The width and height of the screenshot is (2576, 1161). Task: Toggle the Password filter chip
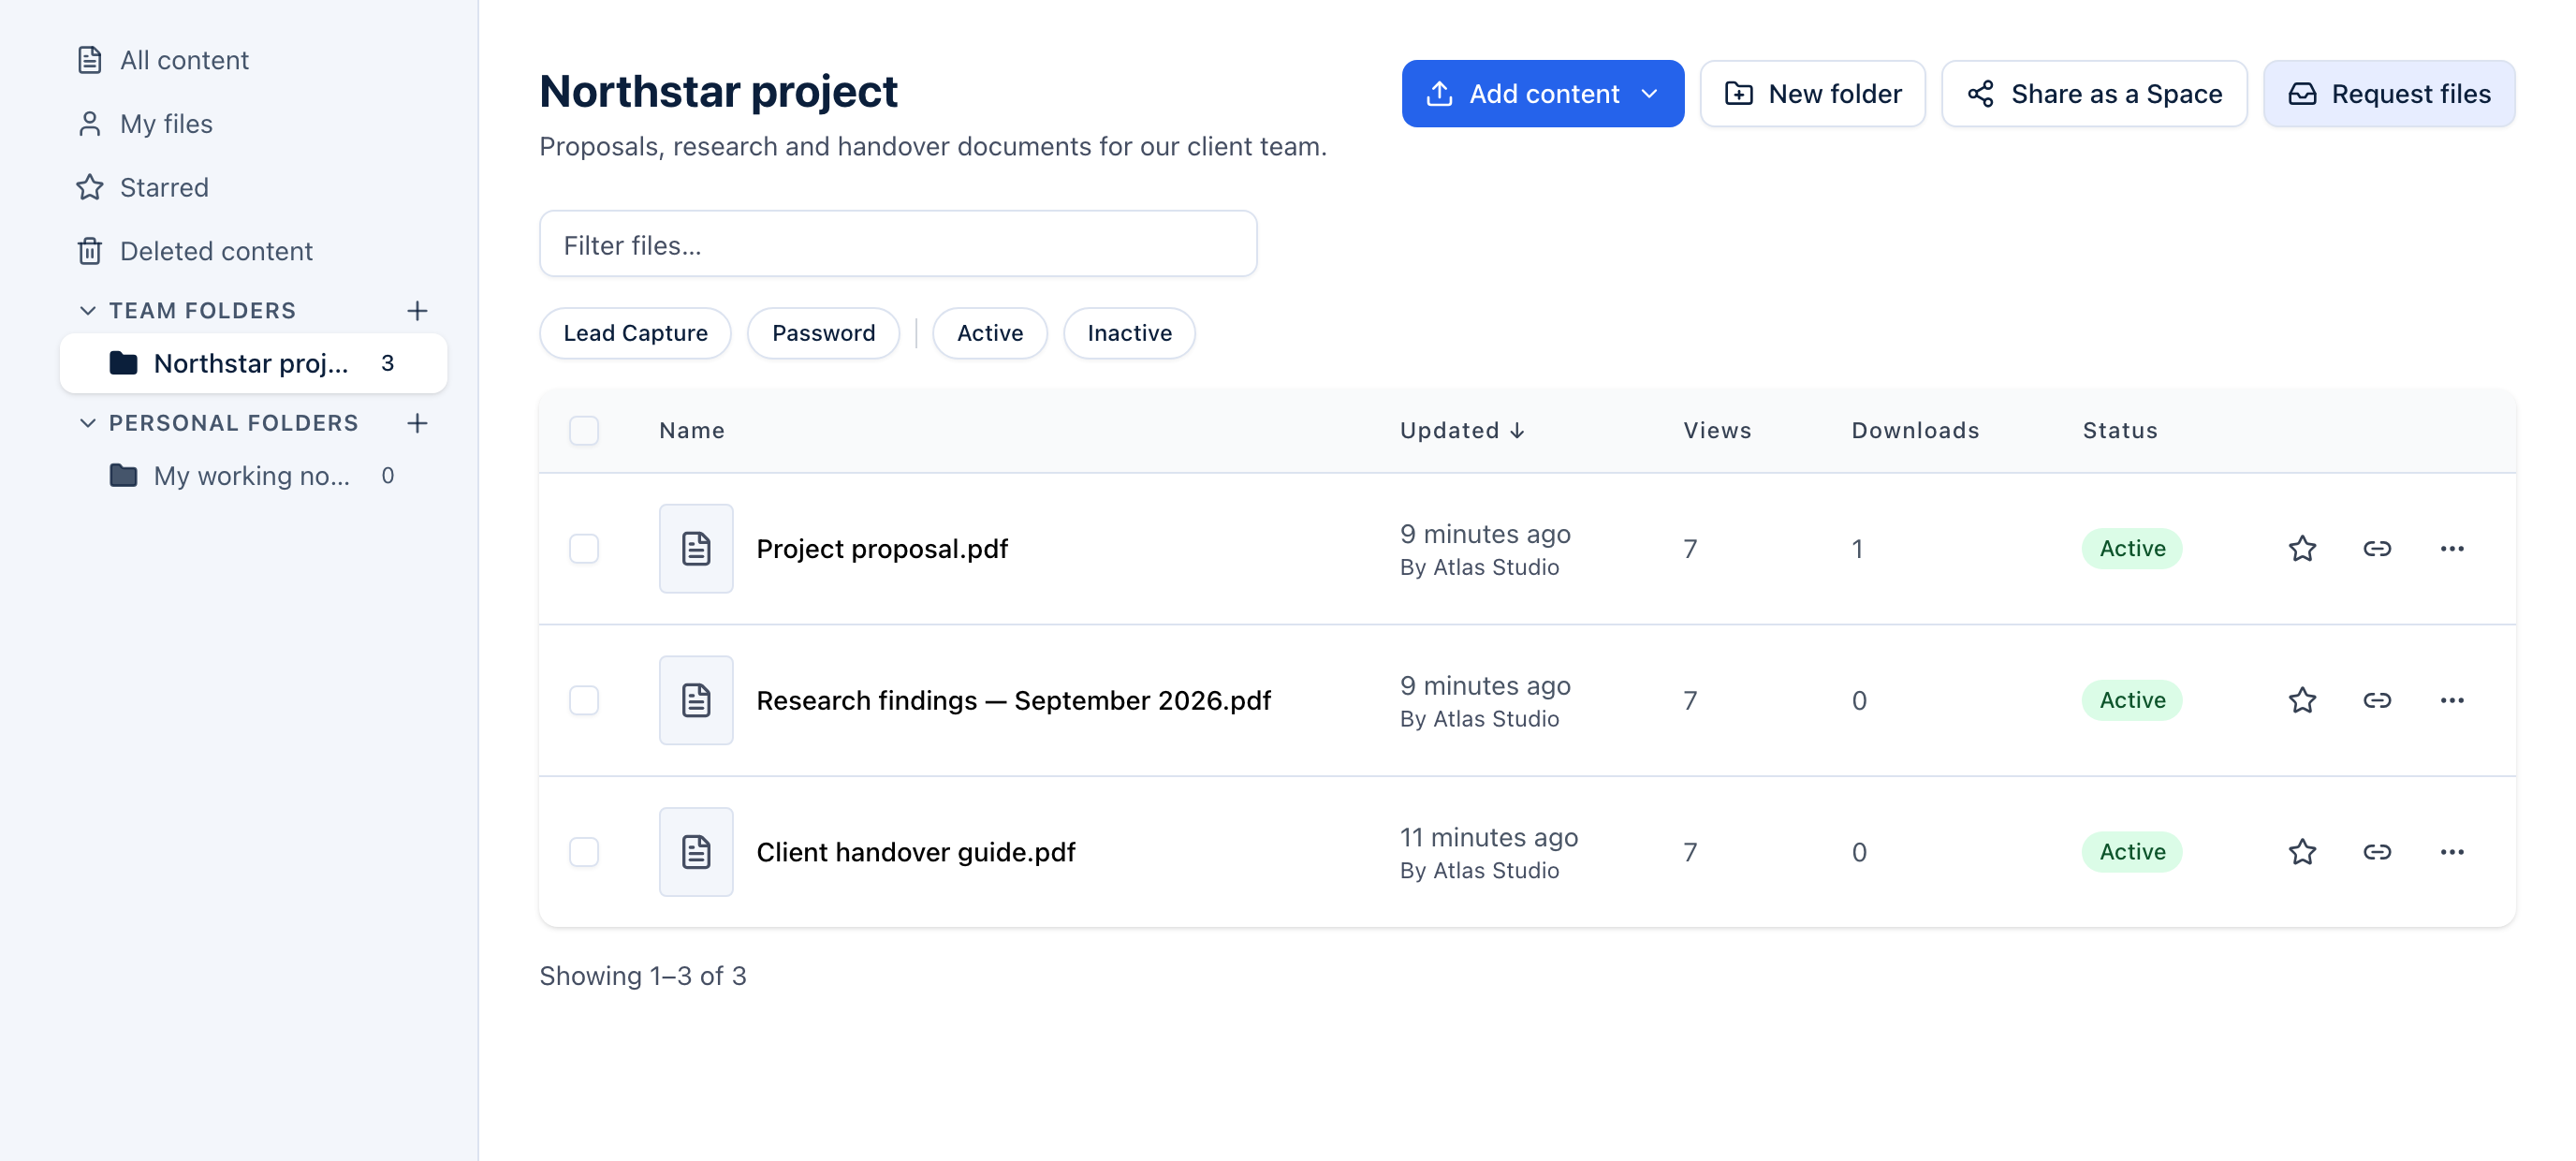coord(823,333)
